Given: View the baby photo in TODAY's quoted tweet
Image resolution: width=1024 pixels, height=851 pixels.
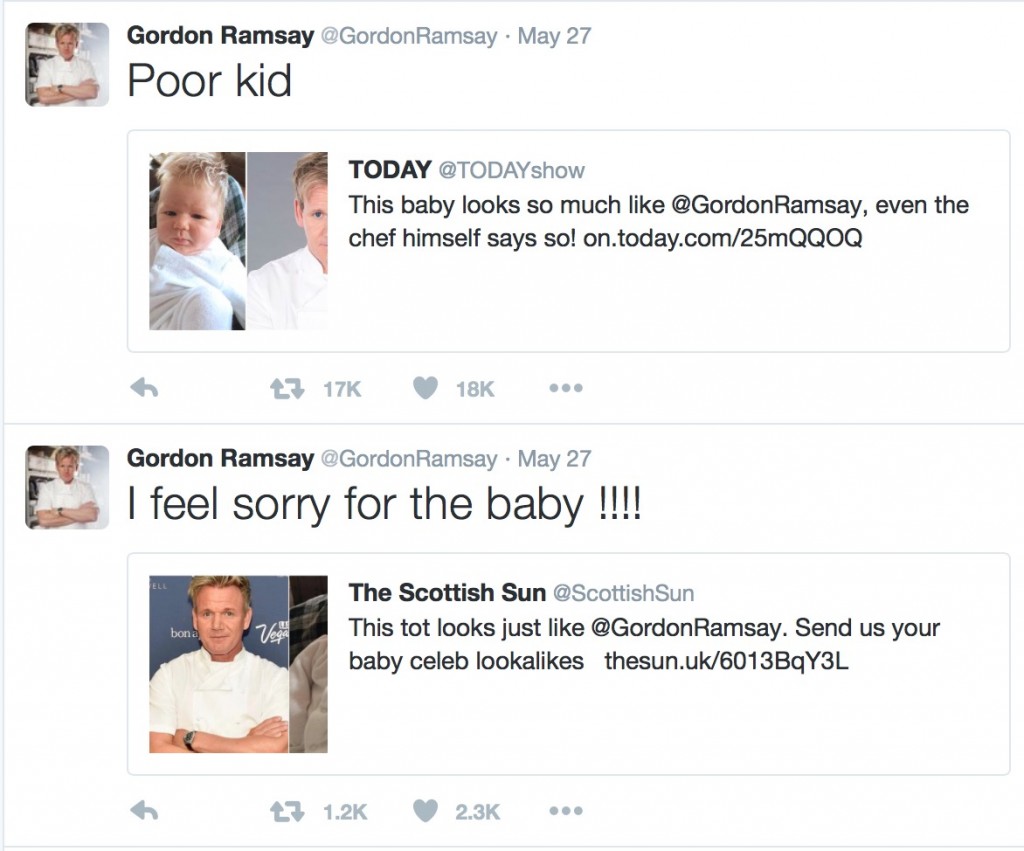Looking at the screenshot, I should tap(197, 241).
